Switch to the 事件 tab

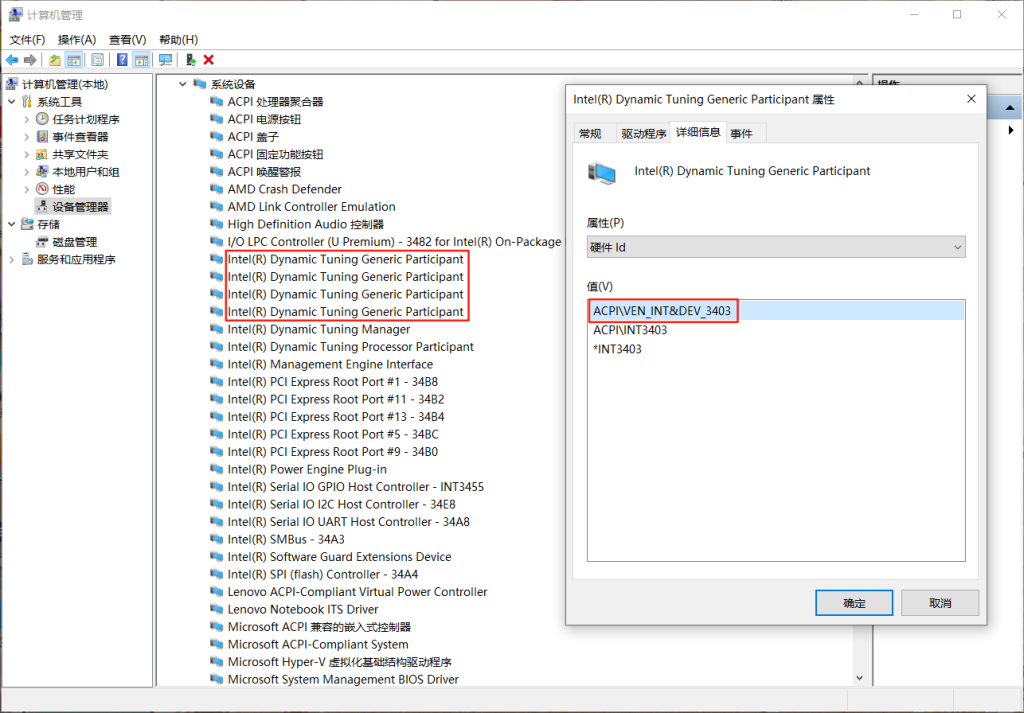pyautogui.click(x=741, y=133)
